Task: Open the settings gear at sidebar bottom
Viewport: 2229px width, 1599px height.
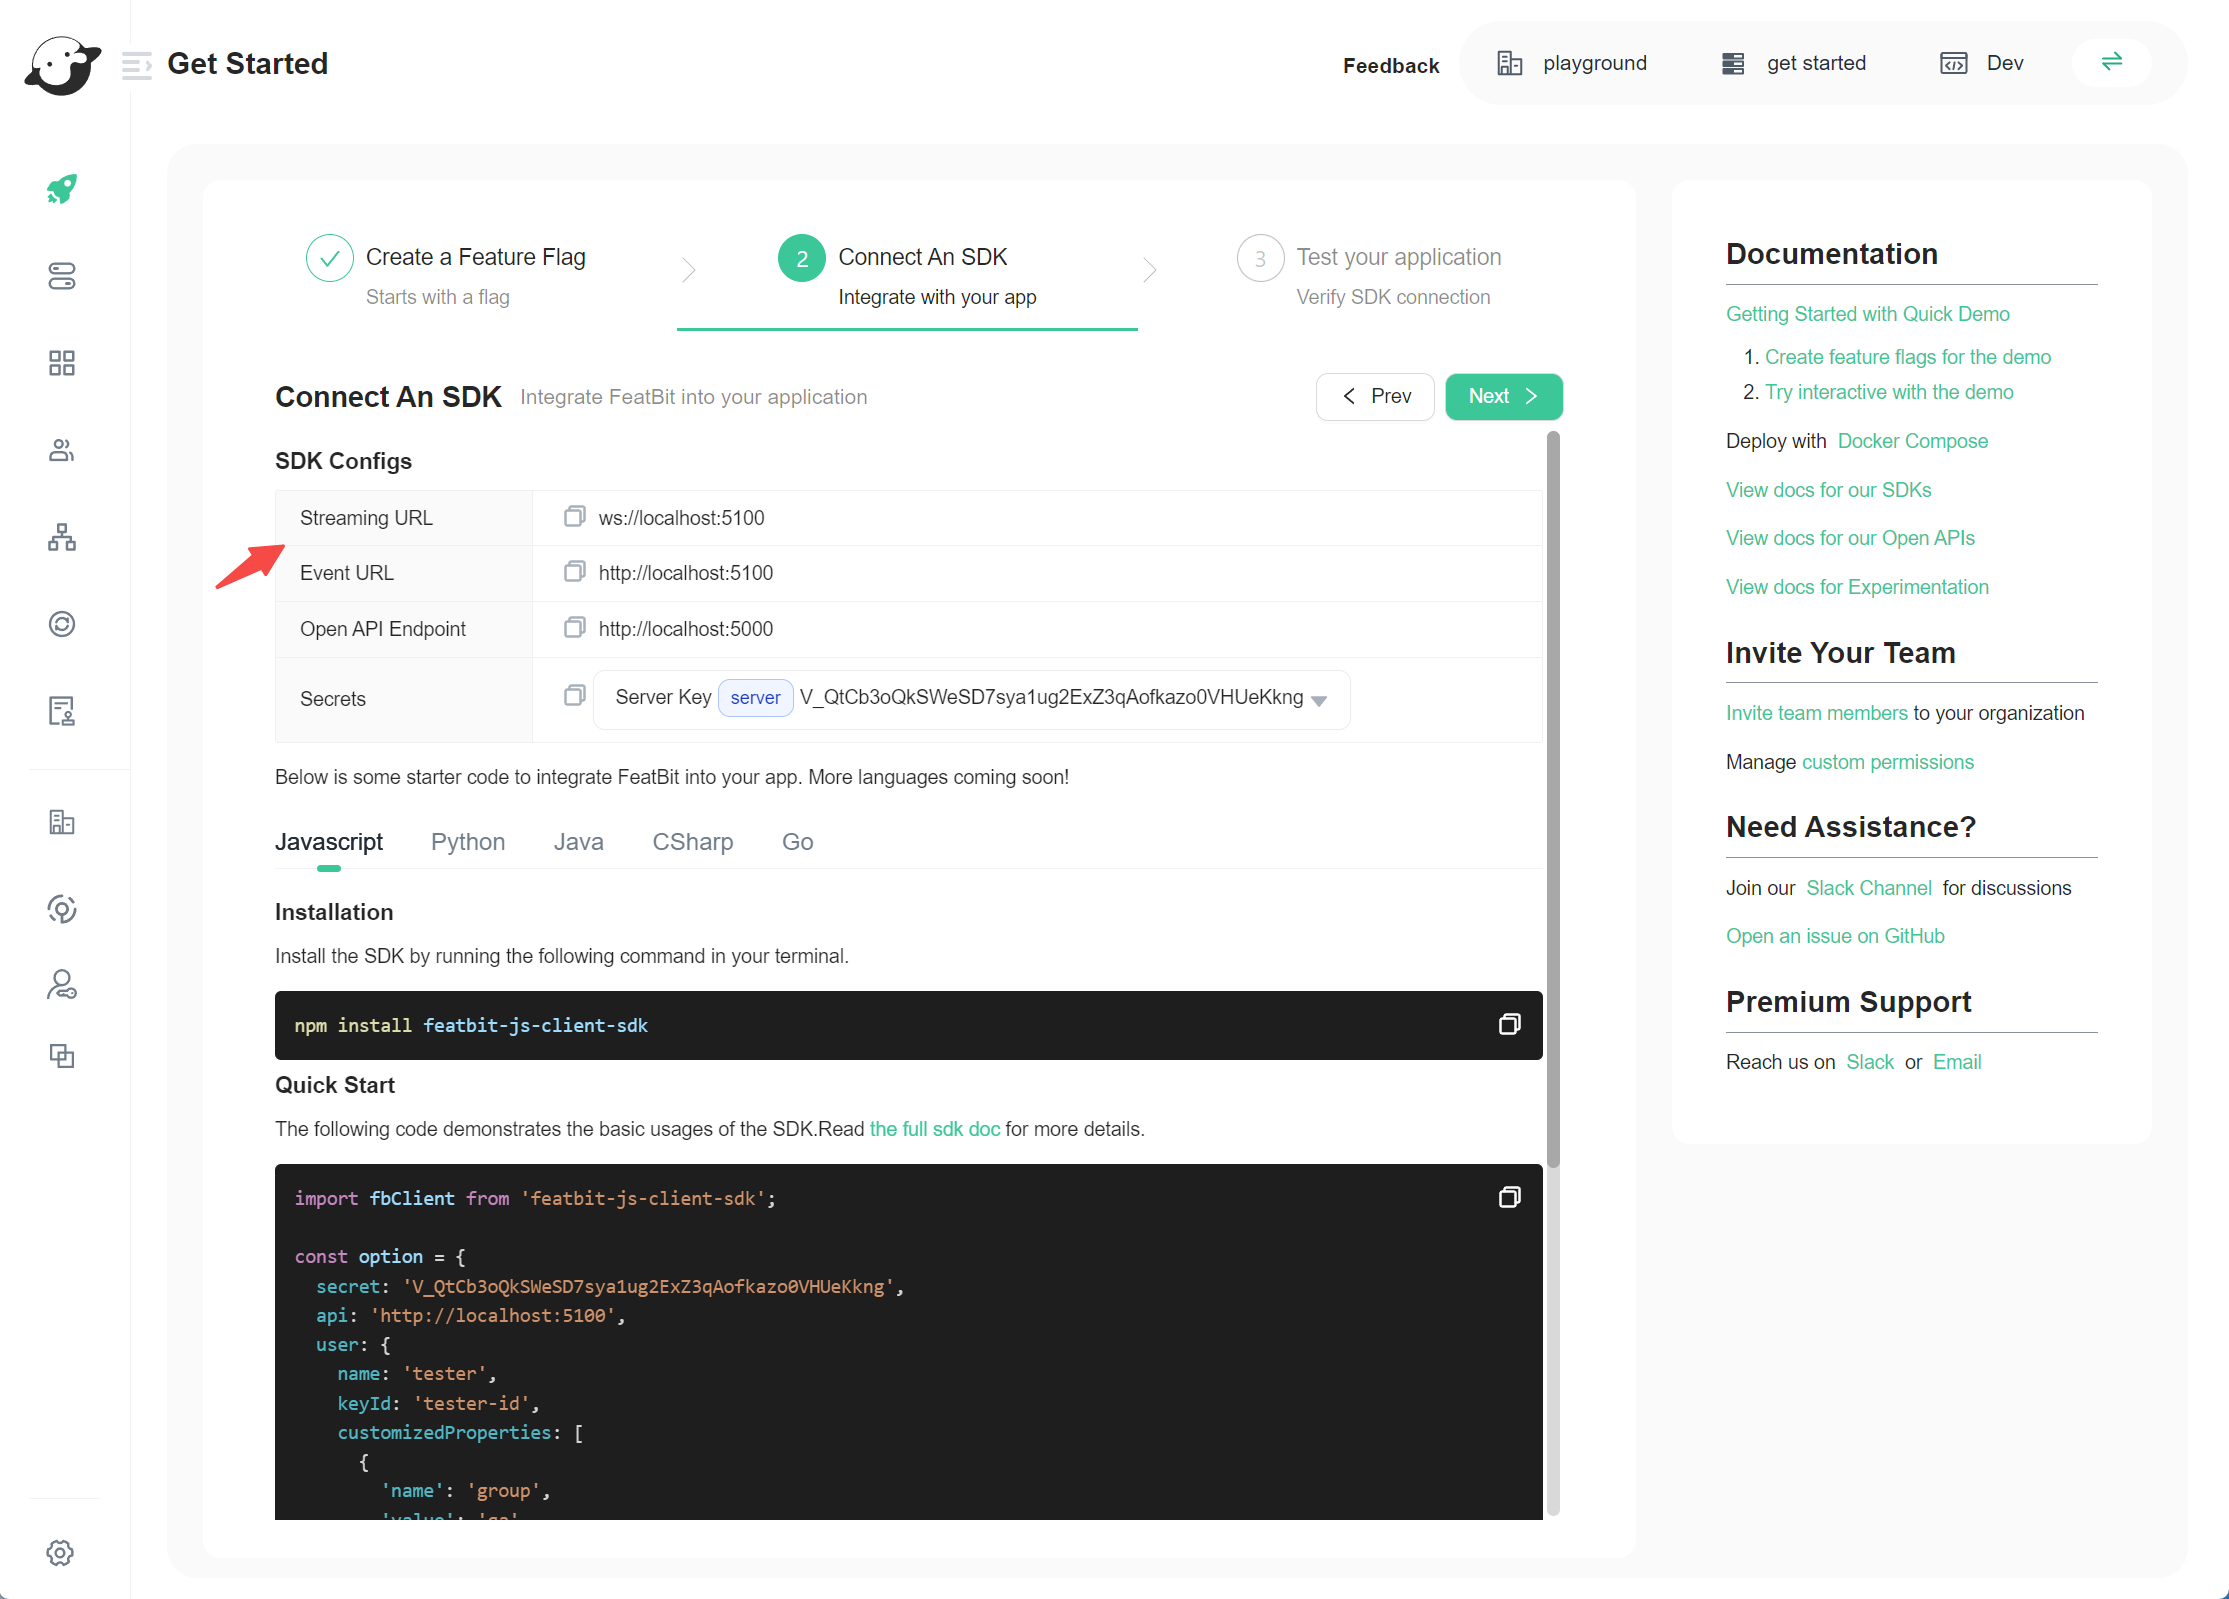Action: point(60,1553)
